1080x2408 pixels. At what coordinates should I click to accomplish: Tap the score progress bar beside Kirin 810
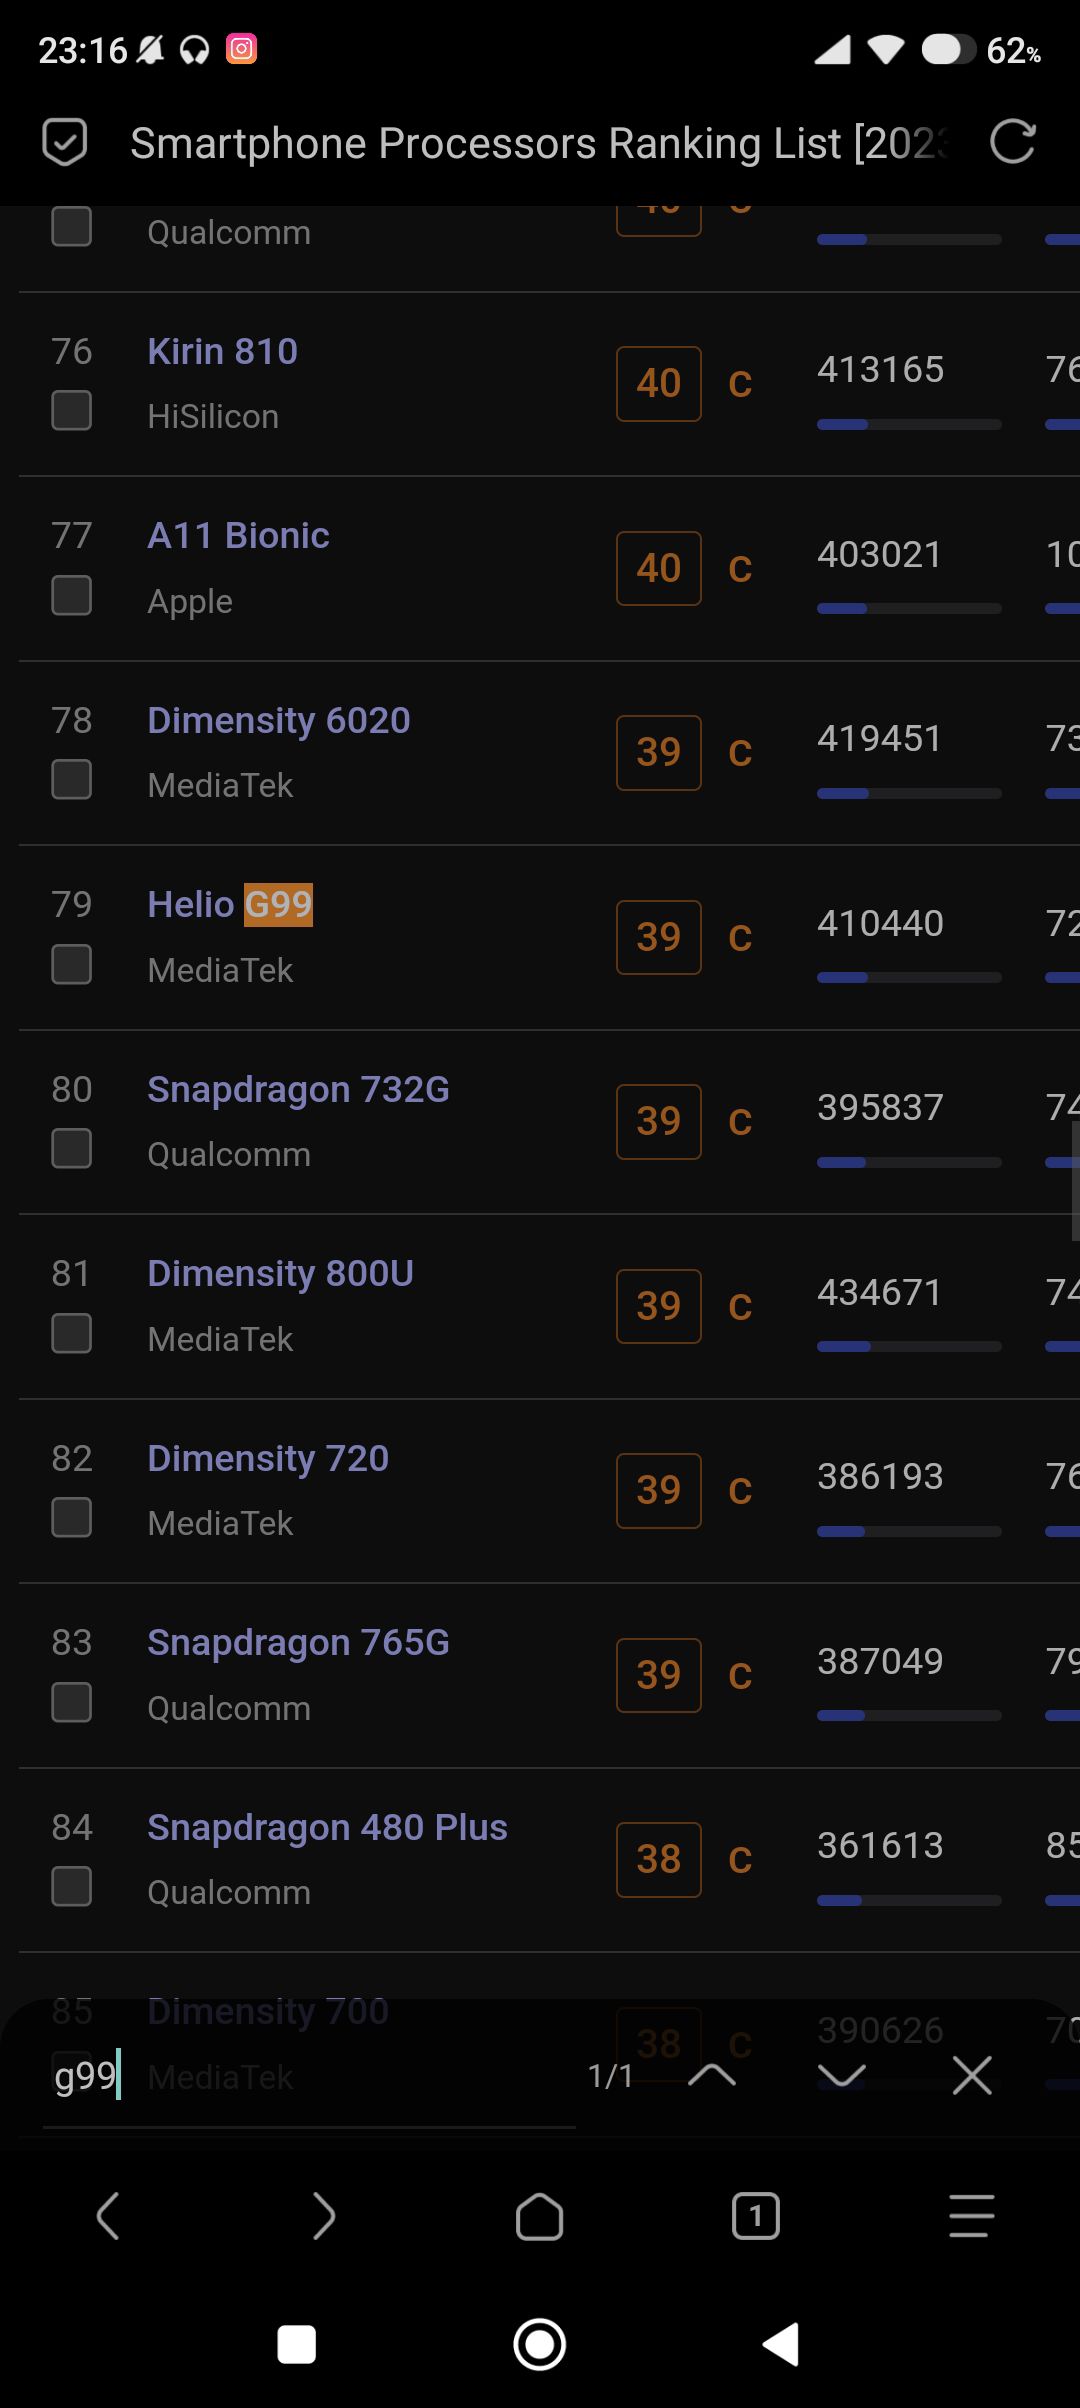pyautogui.click(x=908, y=424)
